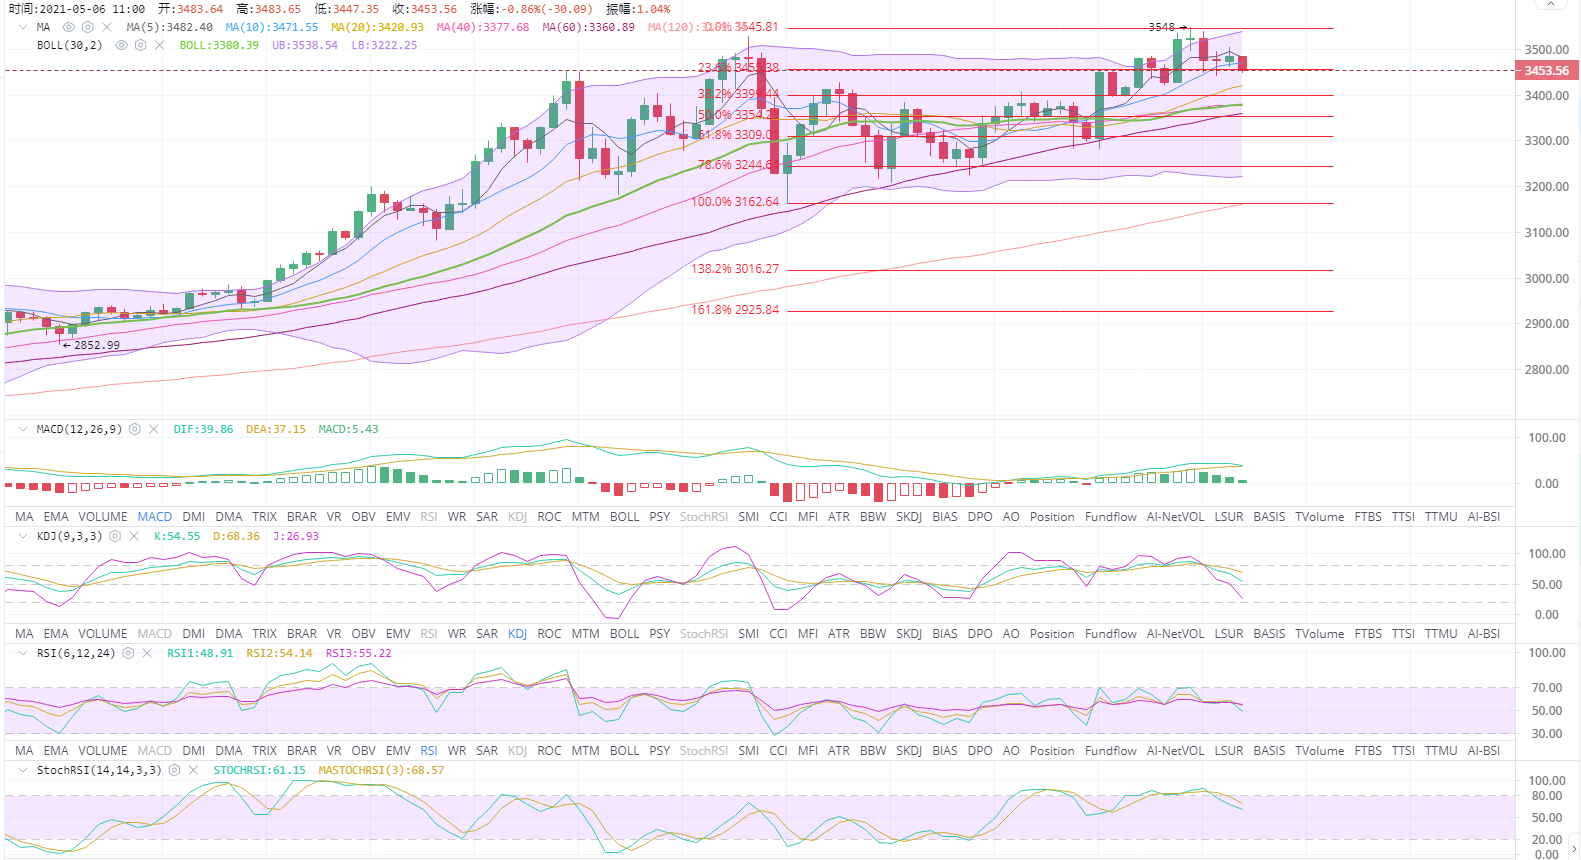Screen dimensions: 1581x860
Task: Select BASIS tab in row under RSI panel
Action: tap(1270, 751)
